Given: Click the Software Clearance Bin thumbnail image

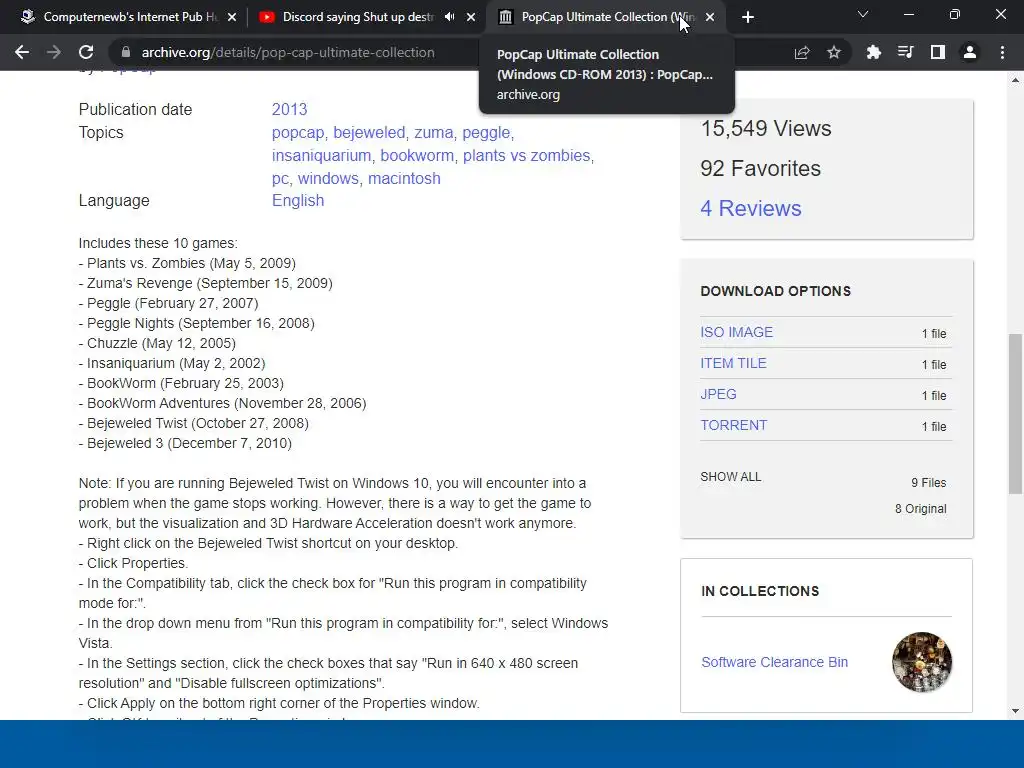Looking at the screenshot, I should pyautogui.click(x=921, y=662).
